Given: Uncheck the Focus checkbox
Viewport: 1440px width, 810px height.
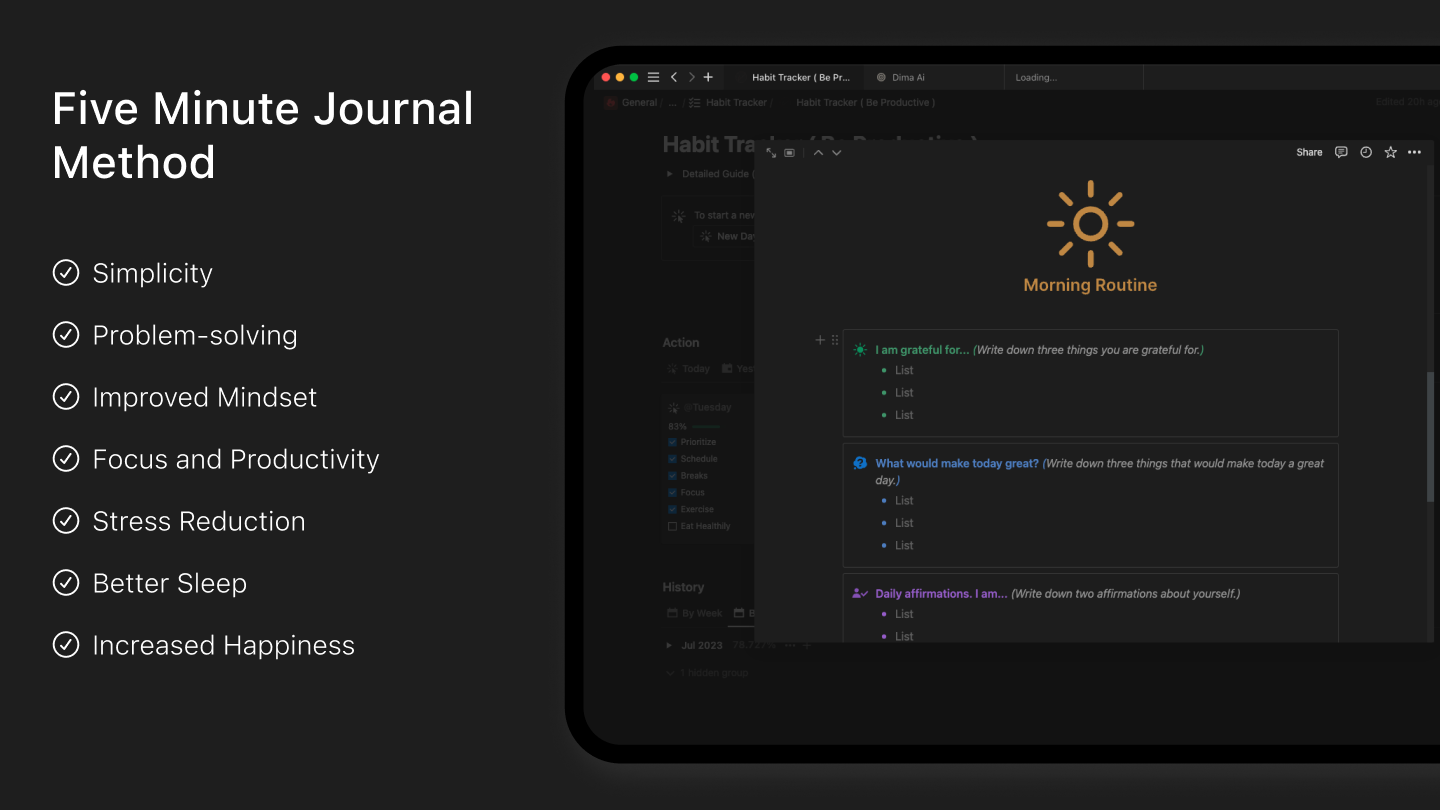Looking at the screenshot, I should pyautogui.click(x=672, y=493).
